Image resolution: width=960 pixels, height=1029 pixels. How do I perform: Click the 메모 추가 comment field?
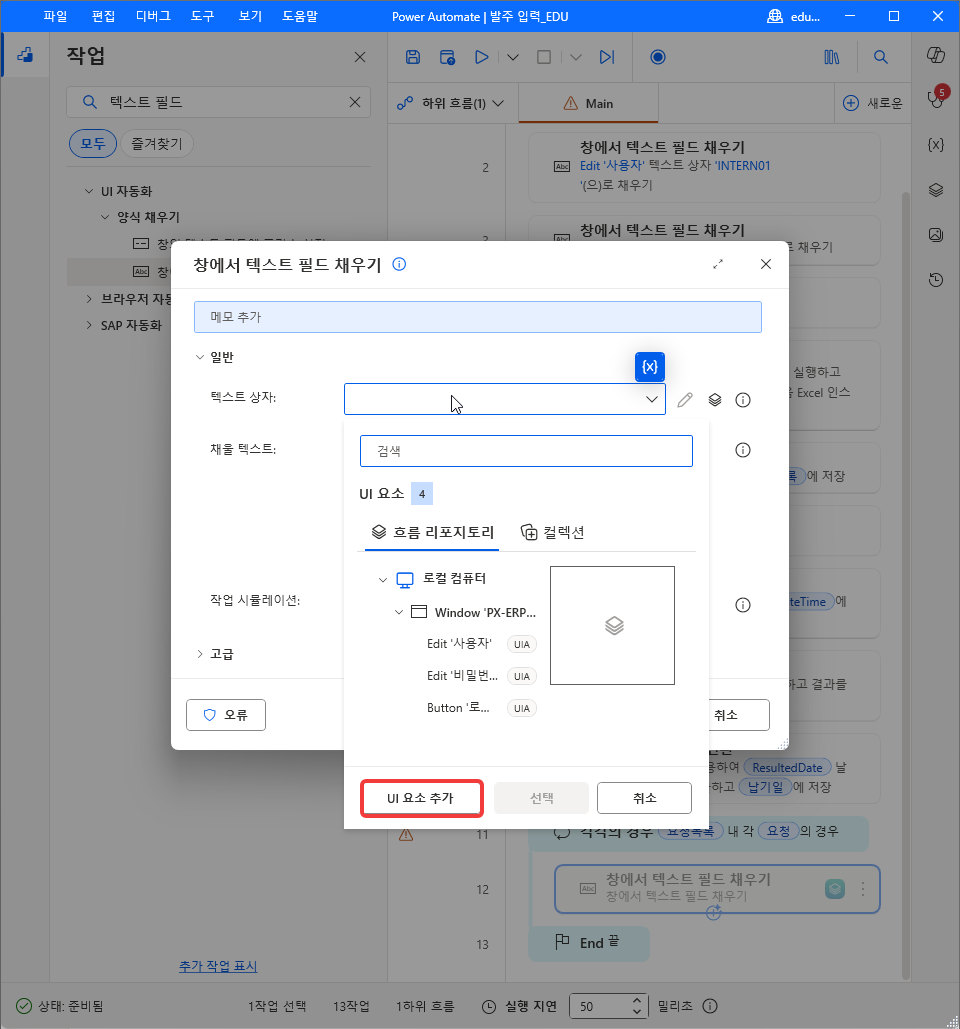[x=478, y=317]
